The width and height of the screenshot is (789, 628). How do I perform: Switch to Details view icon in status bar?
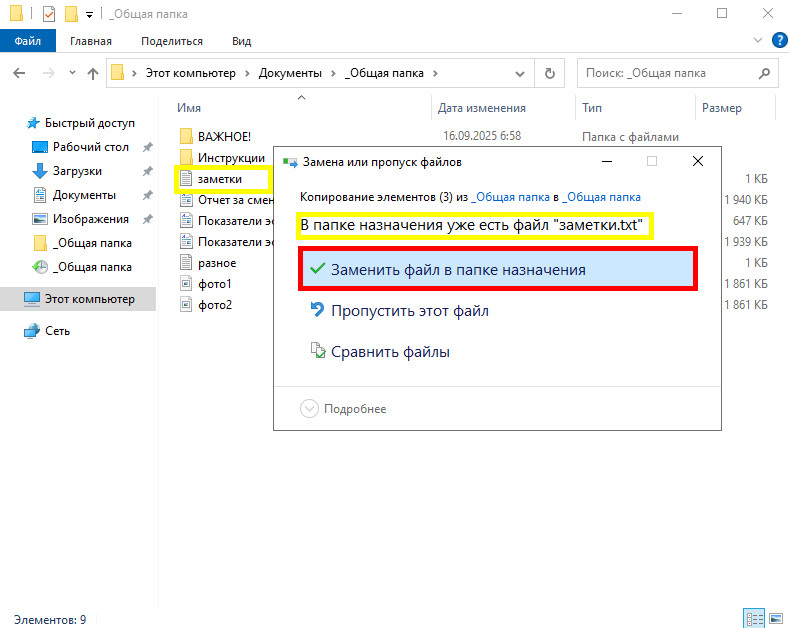(753, 619)
